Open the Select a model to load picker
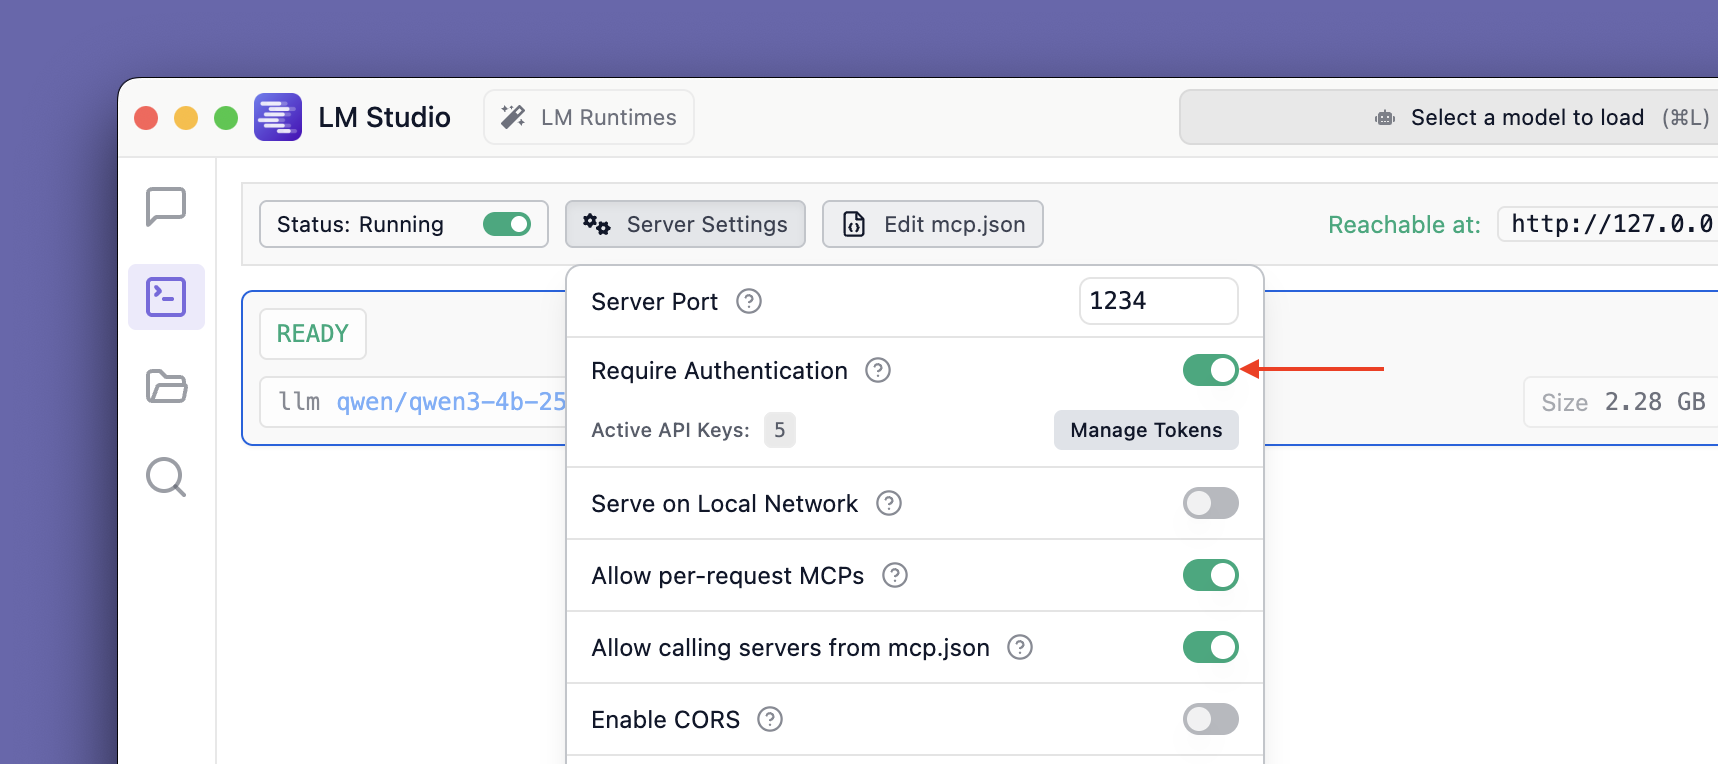This screenshot has height=764, width=1718. pos(1526,117)
